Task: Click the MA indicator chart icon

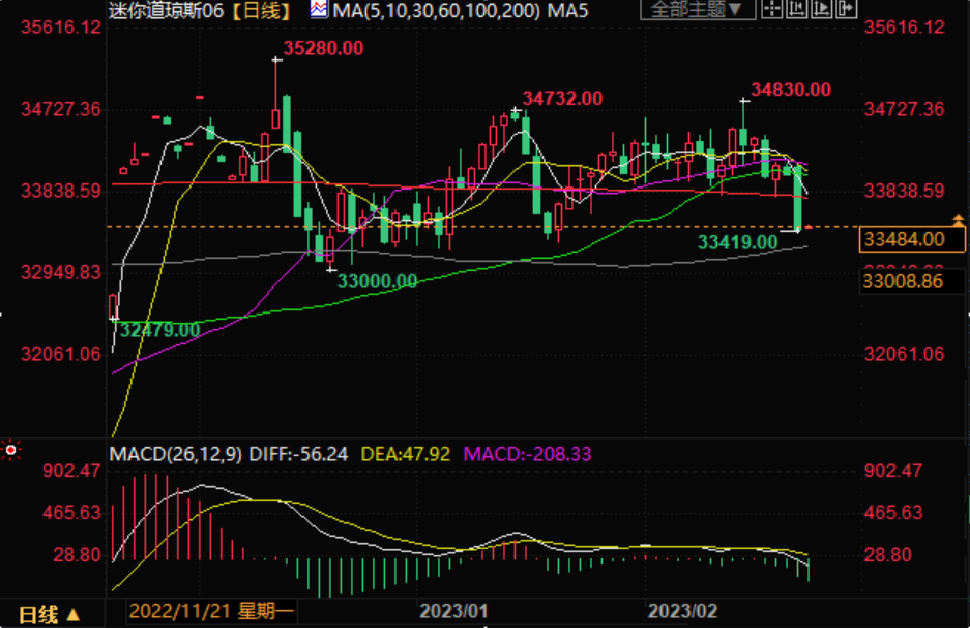Action: [318, 10]
